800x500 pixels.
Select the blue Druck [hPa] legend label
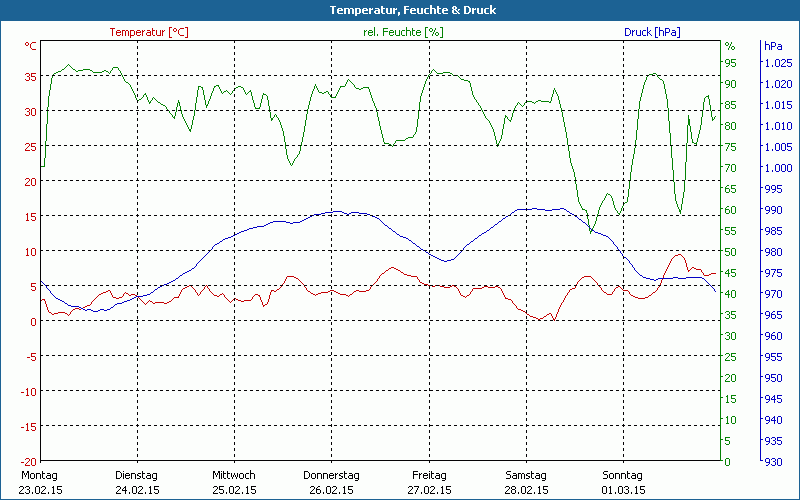pyautogui.click(x=652, y=32)
